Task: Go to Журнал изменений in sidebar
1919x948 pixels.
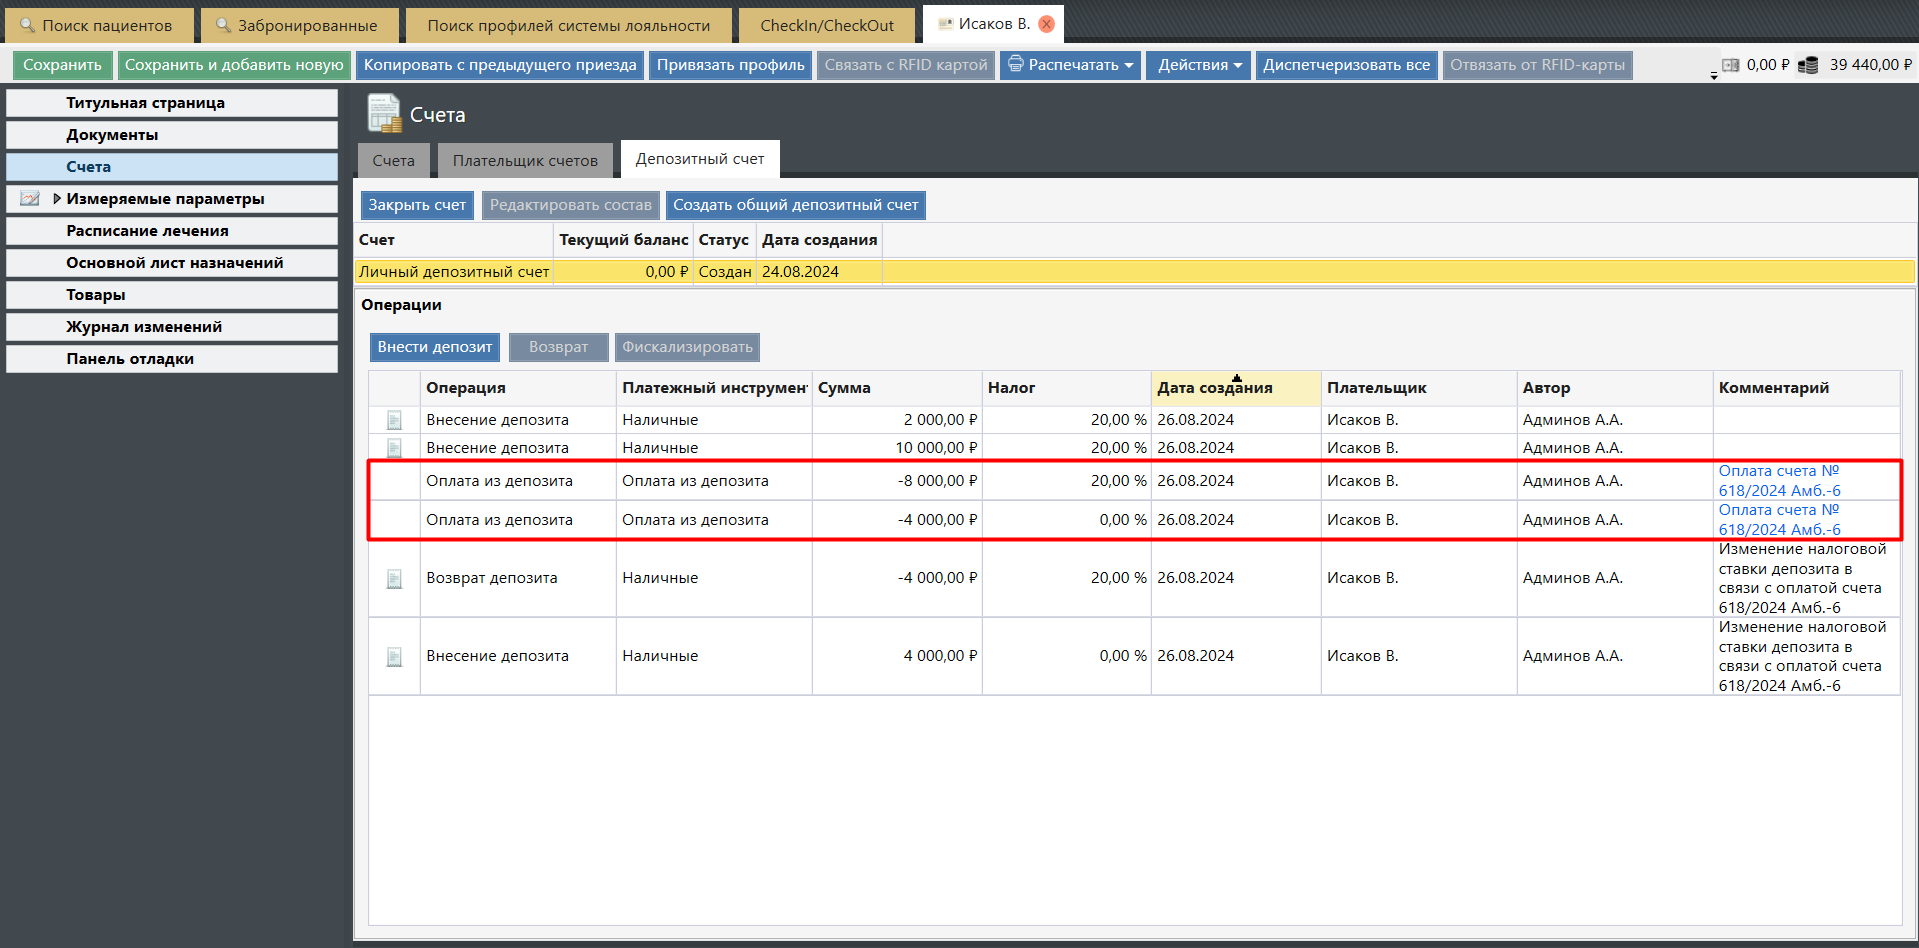Action: point(144,327)
